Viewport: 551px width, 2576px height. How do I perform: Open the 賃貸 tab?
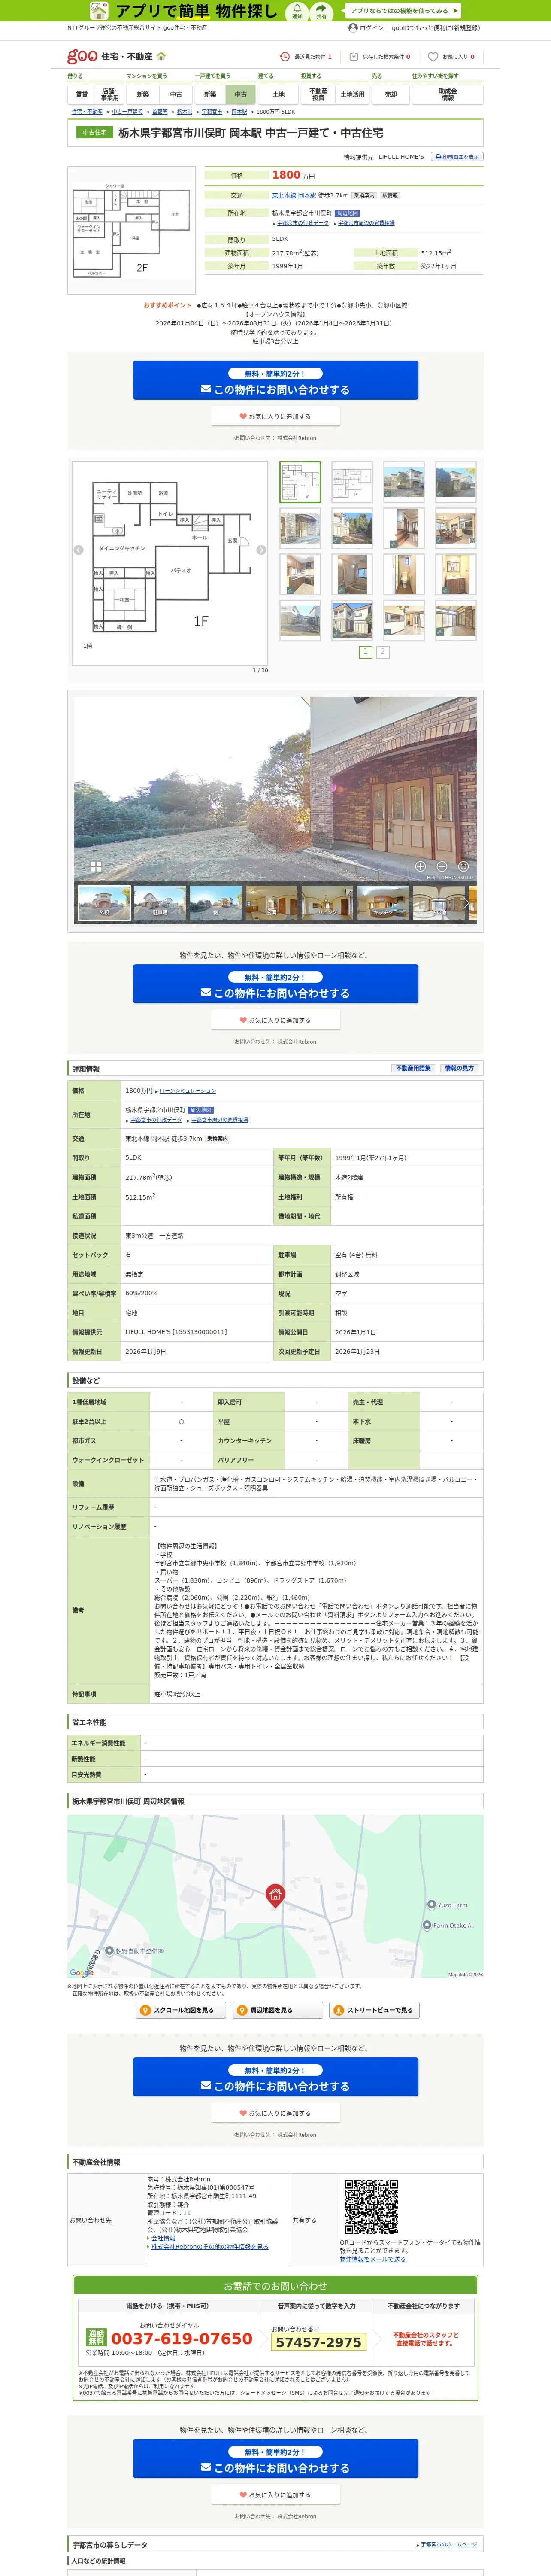82,95
